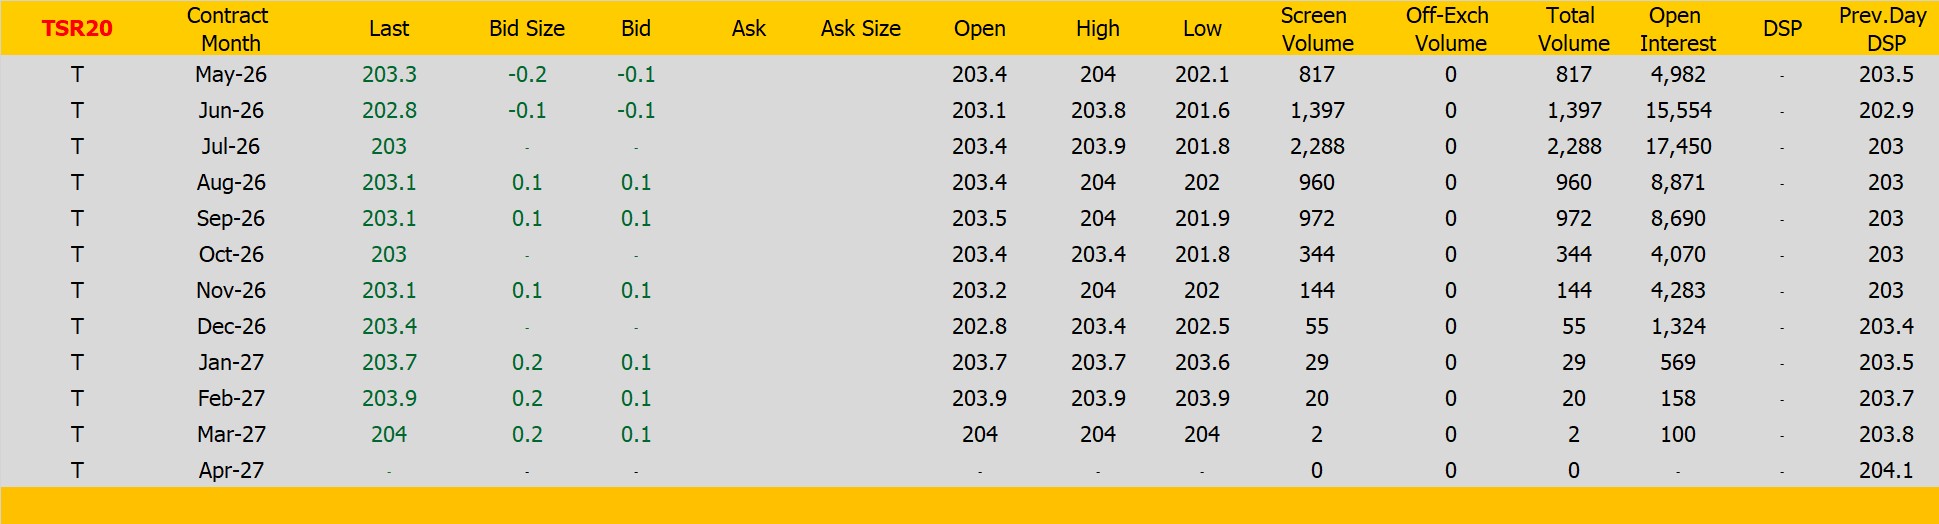
Task: Click the Open Interest column header
Action: 1676,29
